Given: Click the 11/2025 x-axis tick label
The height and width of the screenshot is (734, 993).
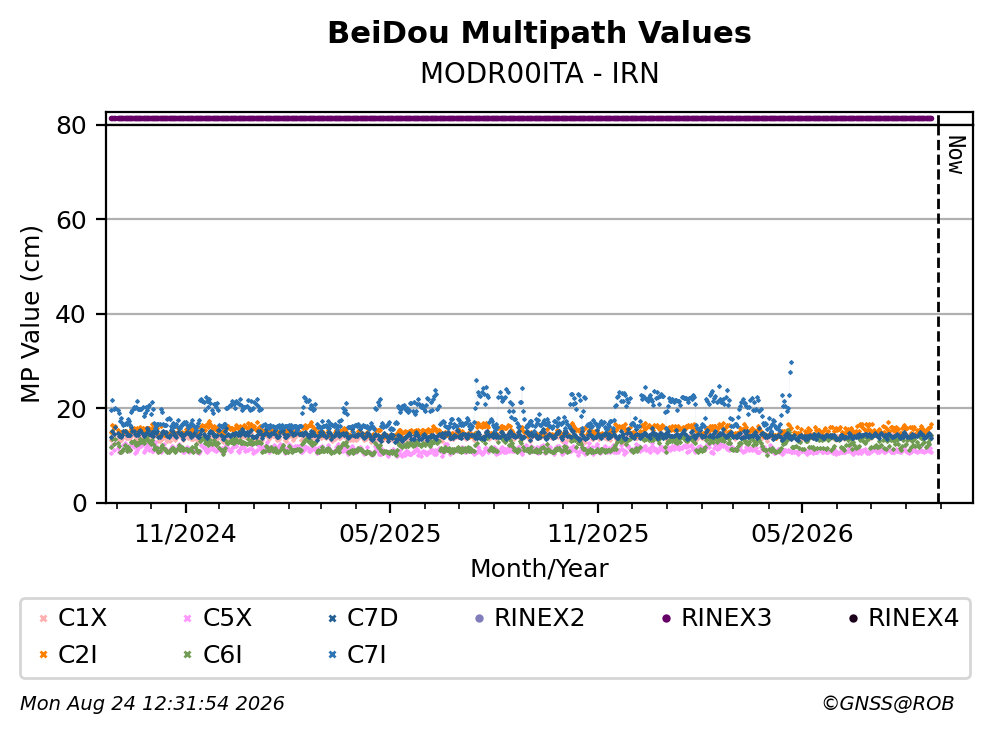Looking at the screenshot, I should tap(598, 534).
